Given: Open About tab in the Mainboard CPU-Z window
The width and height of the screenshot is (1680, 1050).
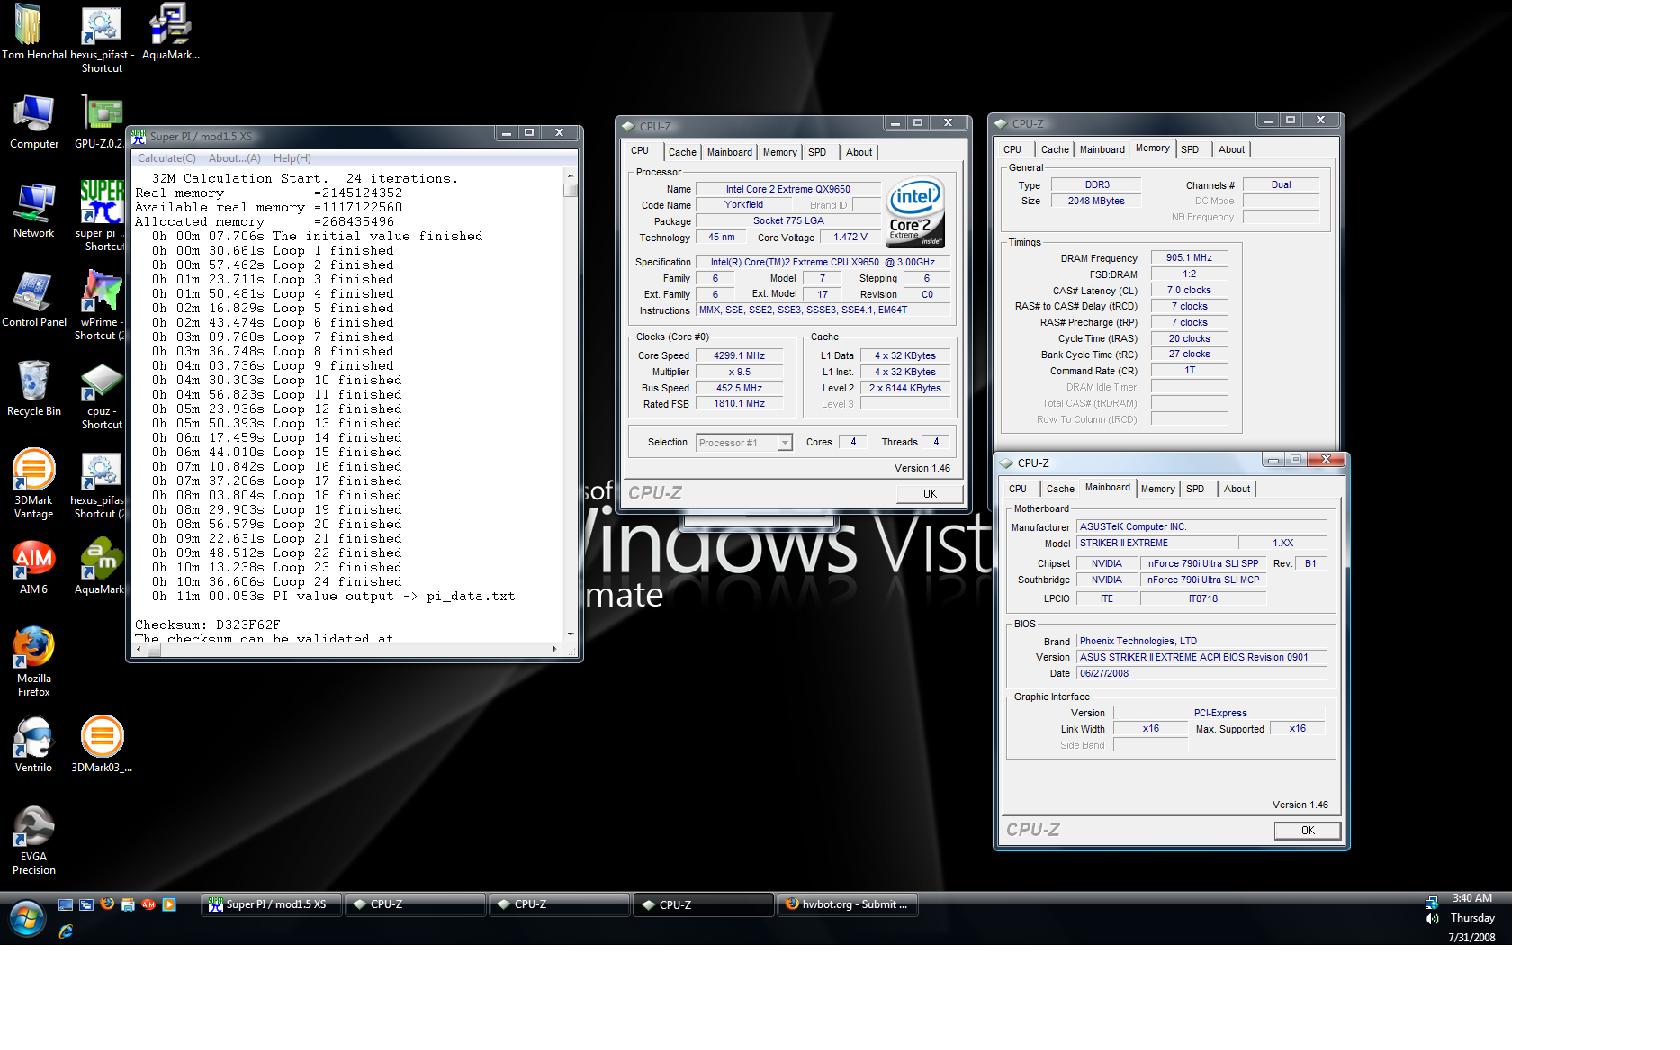Looking at the screenshot, I should (1236, 489).
